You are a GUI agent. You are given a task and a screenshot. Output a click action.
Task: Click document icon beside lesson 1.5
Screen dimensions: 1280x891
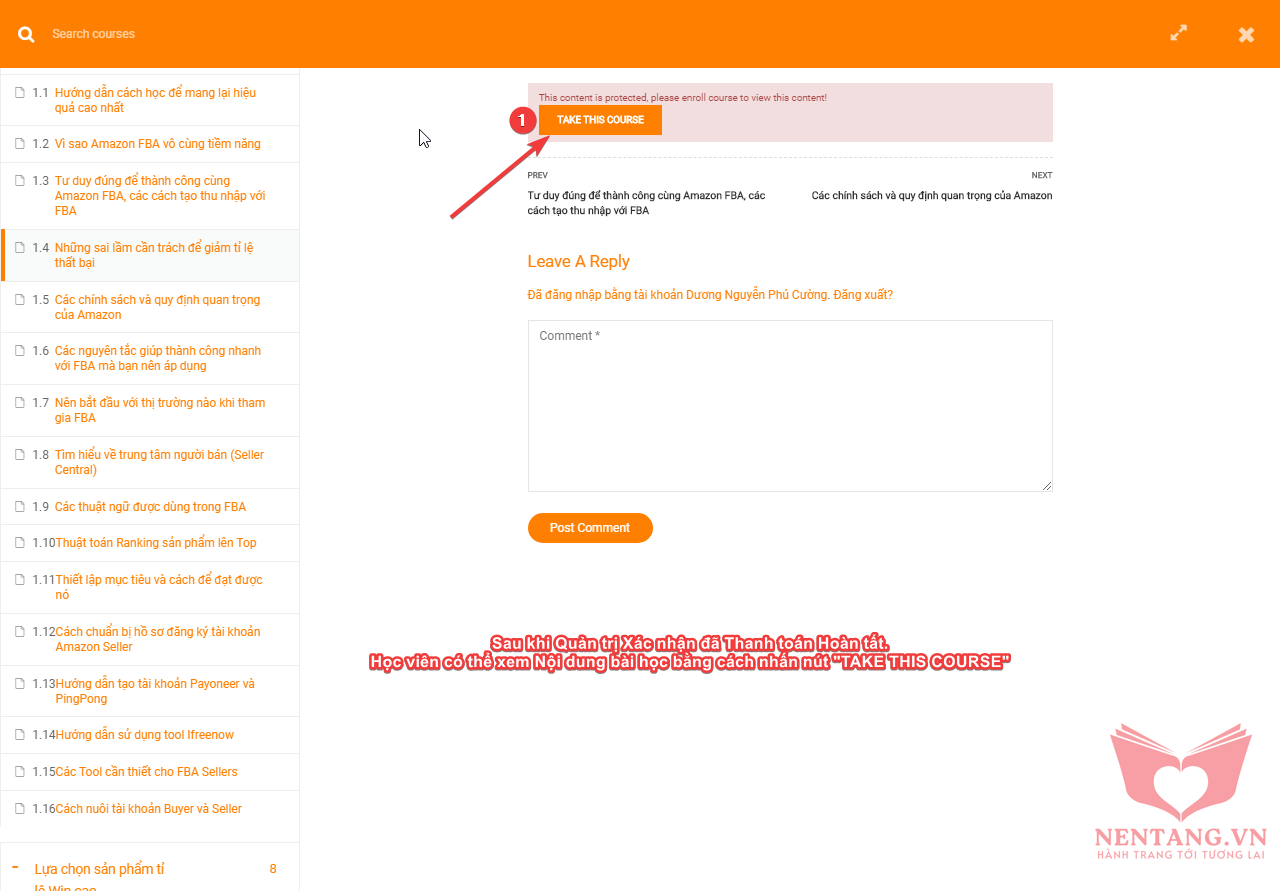tap(20, 300)
